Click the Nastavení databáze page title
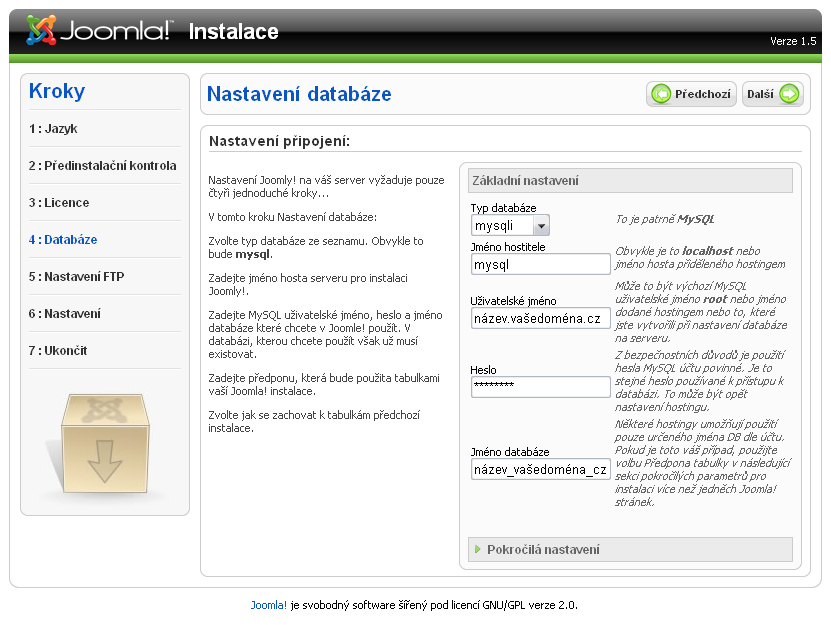 tap(299, 94)
